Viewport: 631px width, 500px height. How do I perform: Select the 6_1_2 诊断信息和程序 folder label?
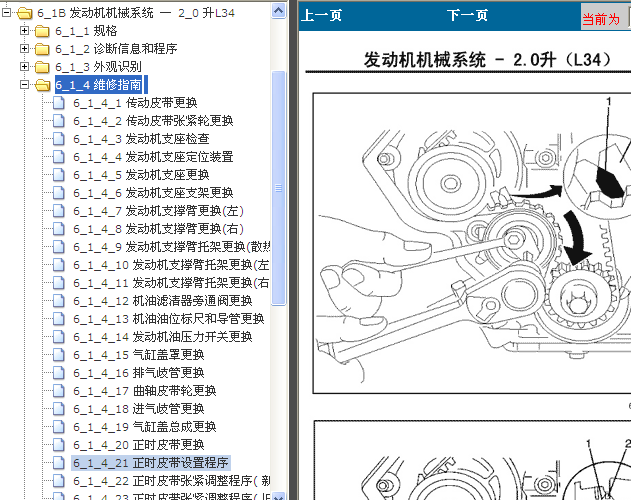[116, 49]
